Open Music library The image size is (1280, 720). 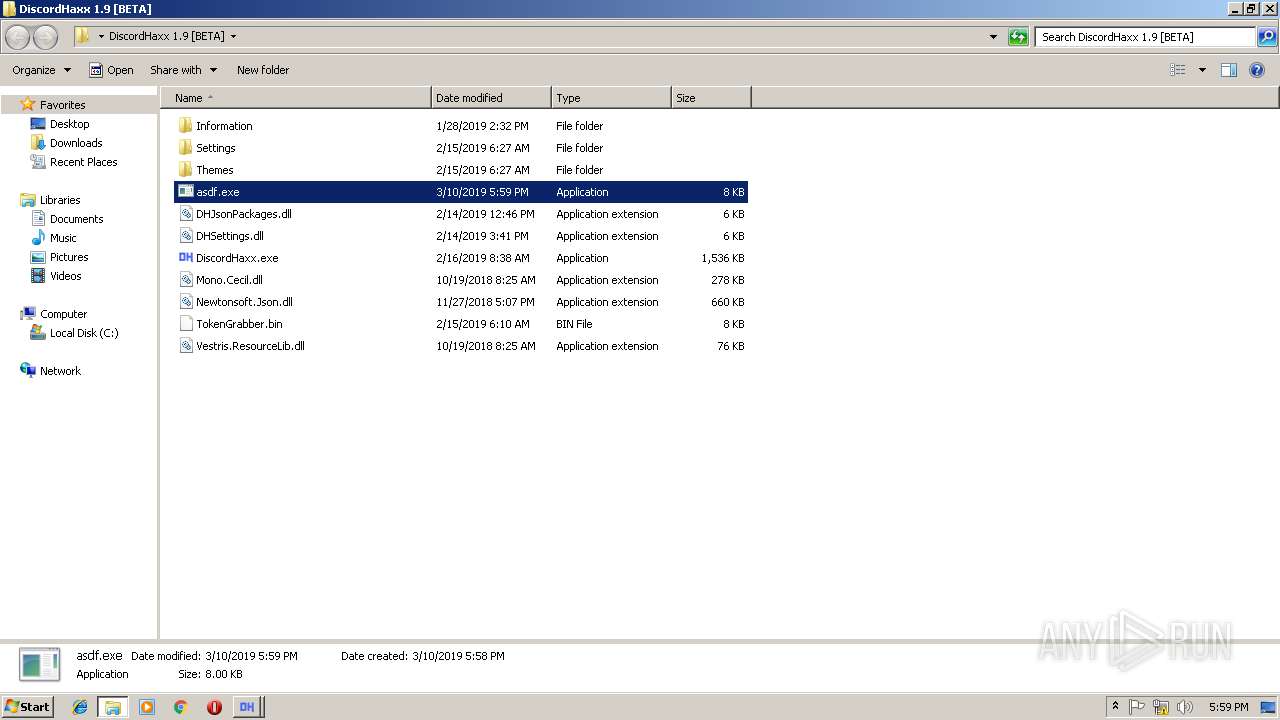[x=63, y=238]
